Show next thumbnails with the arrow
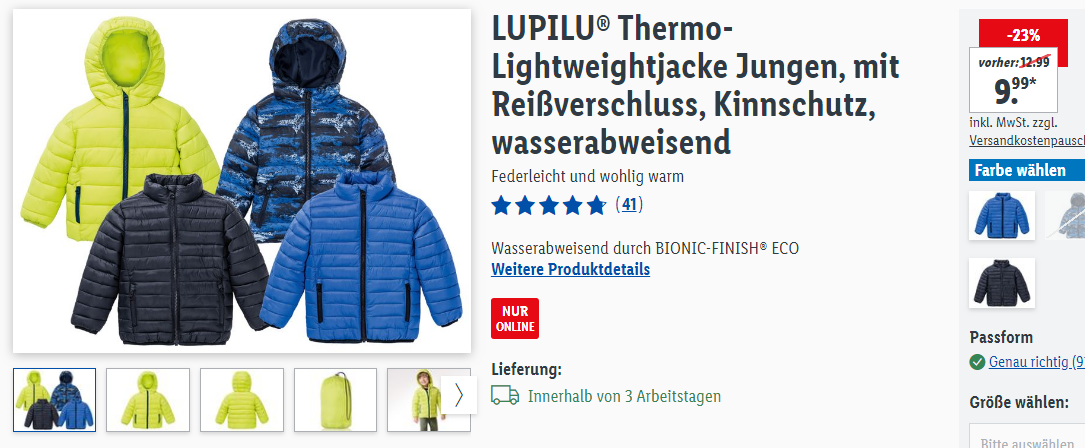 (x=458, y=395)
